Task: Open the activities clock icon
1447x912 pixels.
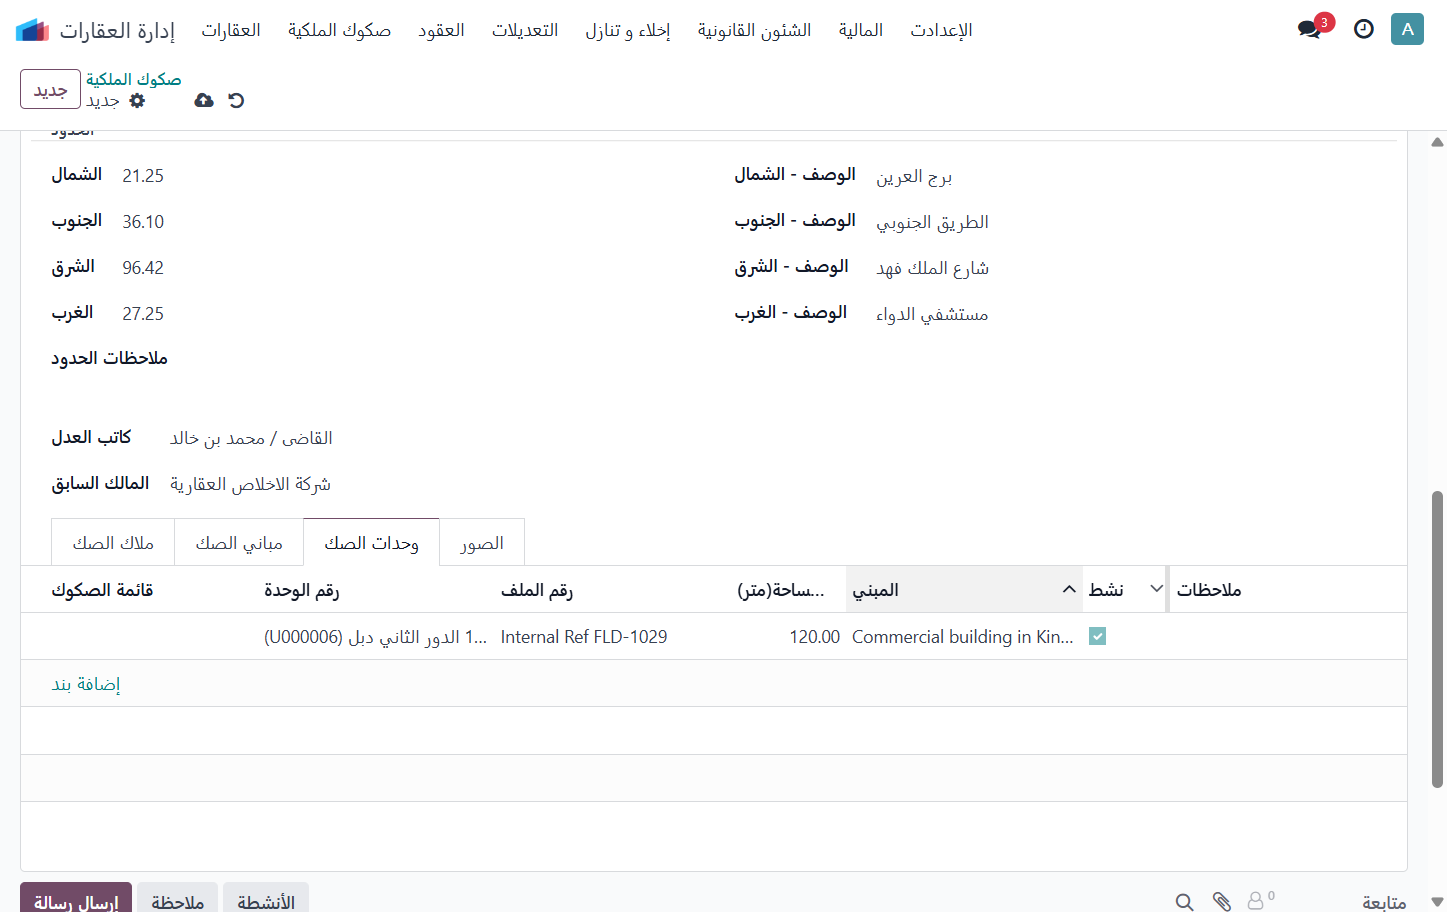Action: [1364, 29]
